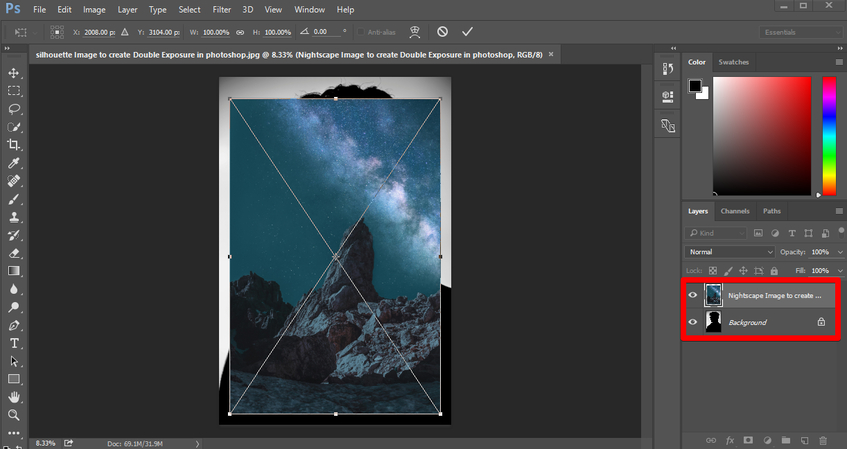Image resolution: width=847 pixels, height=449 pixels.
Task: Cancel the transform in options bar
Action: click(442, 32)
